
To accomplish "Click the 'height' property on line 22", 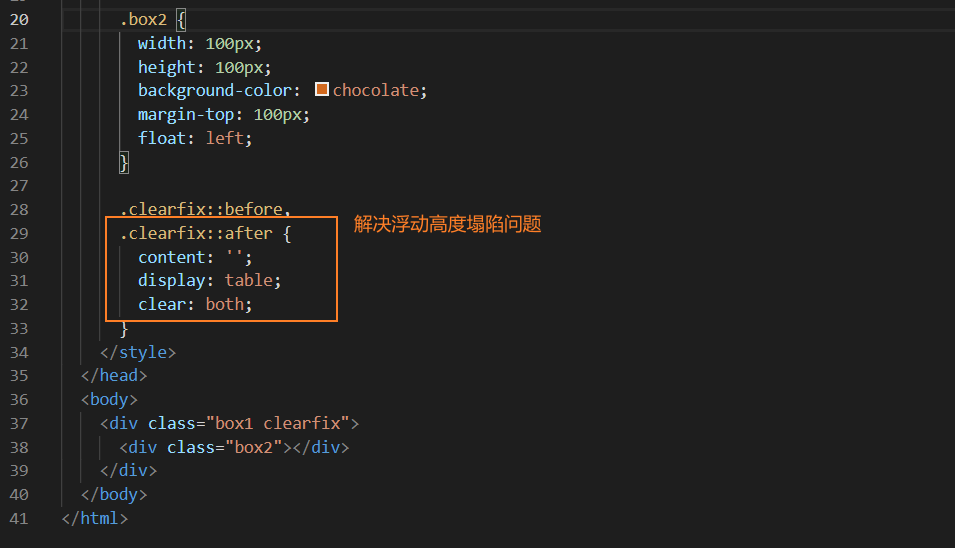I will tap(166, 68).
